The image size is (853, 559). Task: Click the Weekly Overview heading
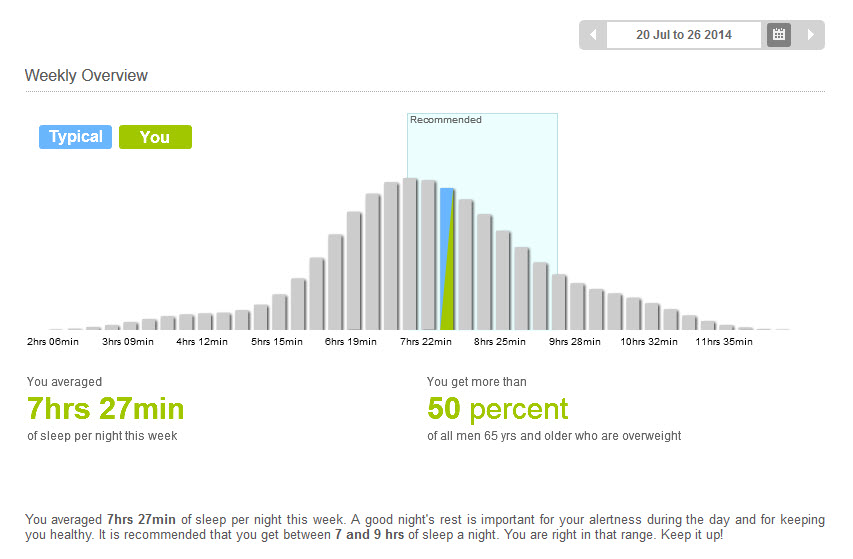pos(86,76)
